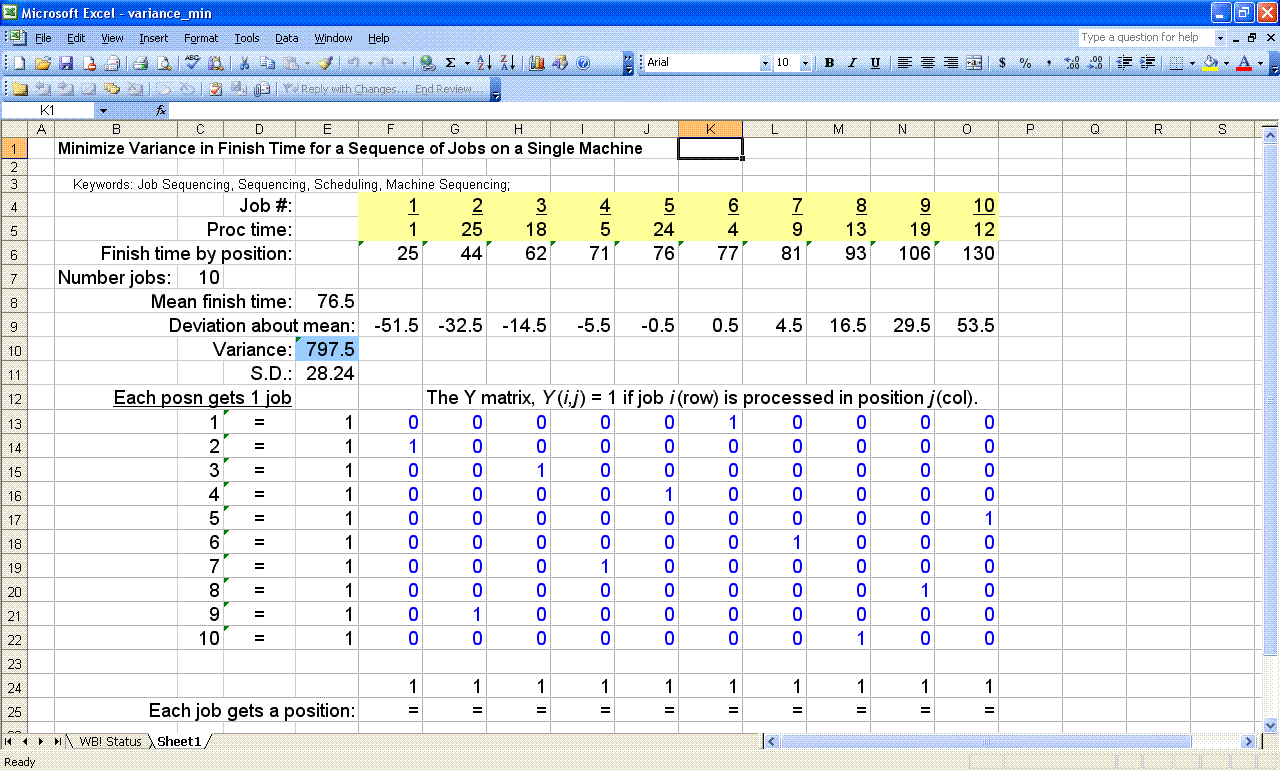The image size is (1280, 770).
Task: Toggle Underline formatting
Action: pos(875,63)
